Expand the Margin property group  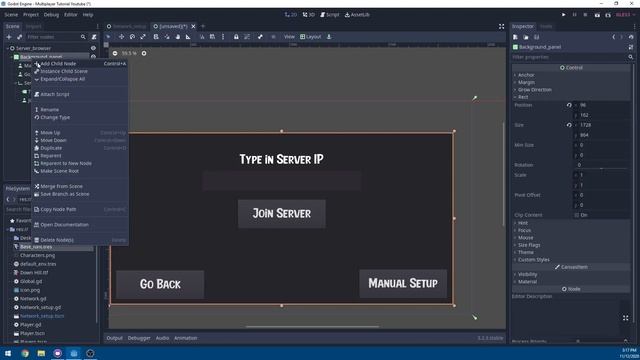pos(526,82)
